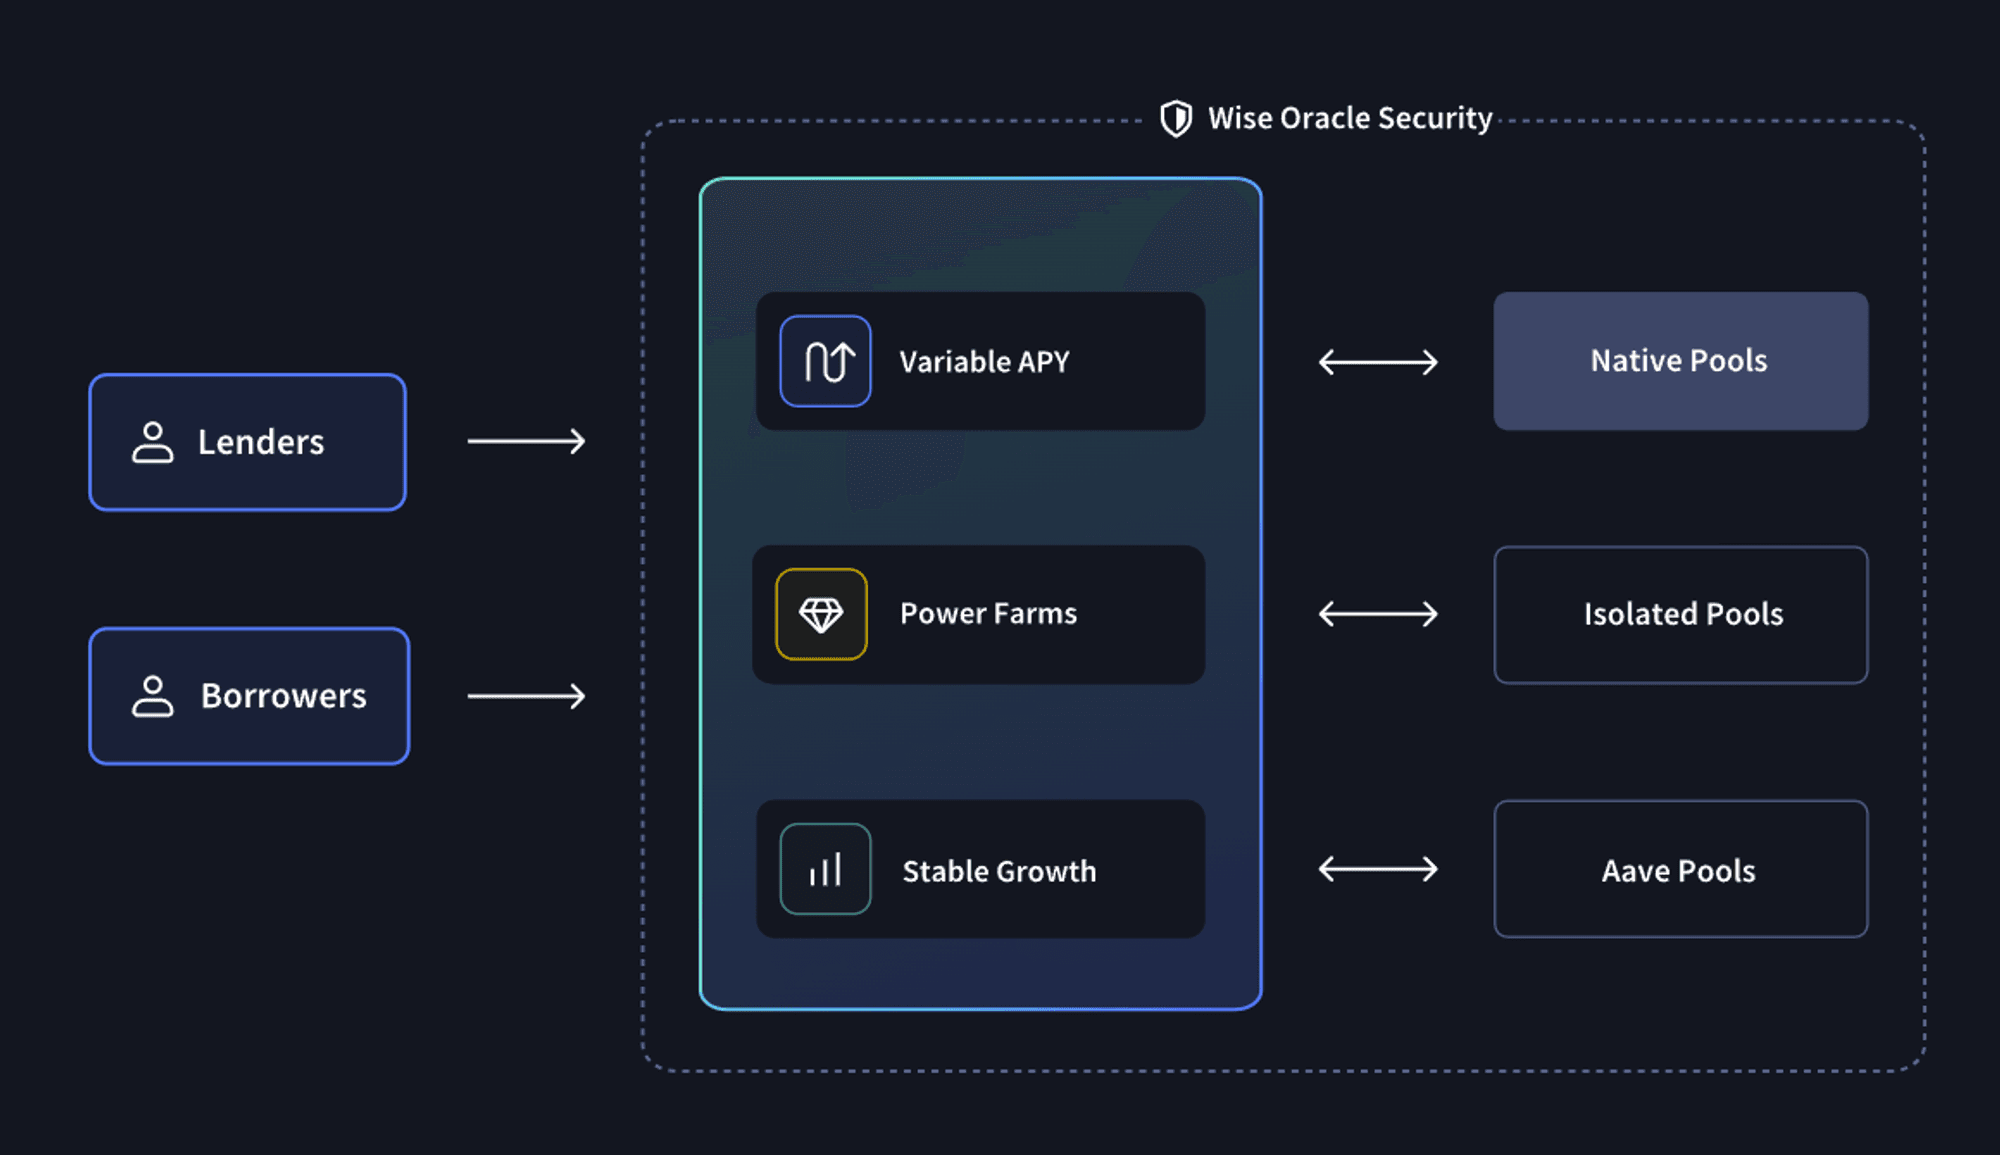Select the Lenders box

pos(248,442)
